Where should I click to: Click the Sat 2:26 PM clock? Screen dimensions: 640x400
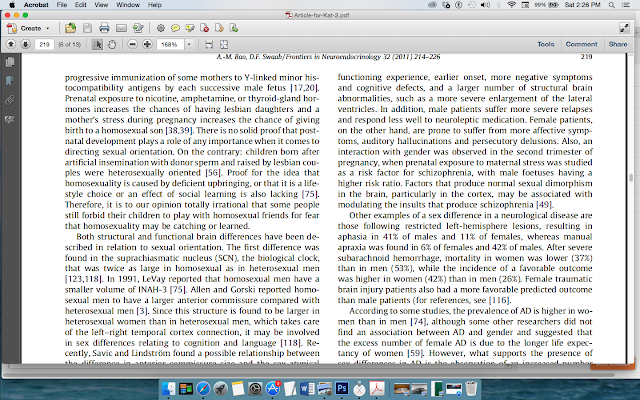[x=582, y=4]
